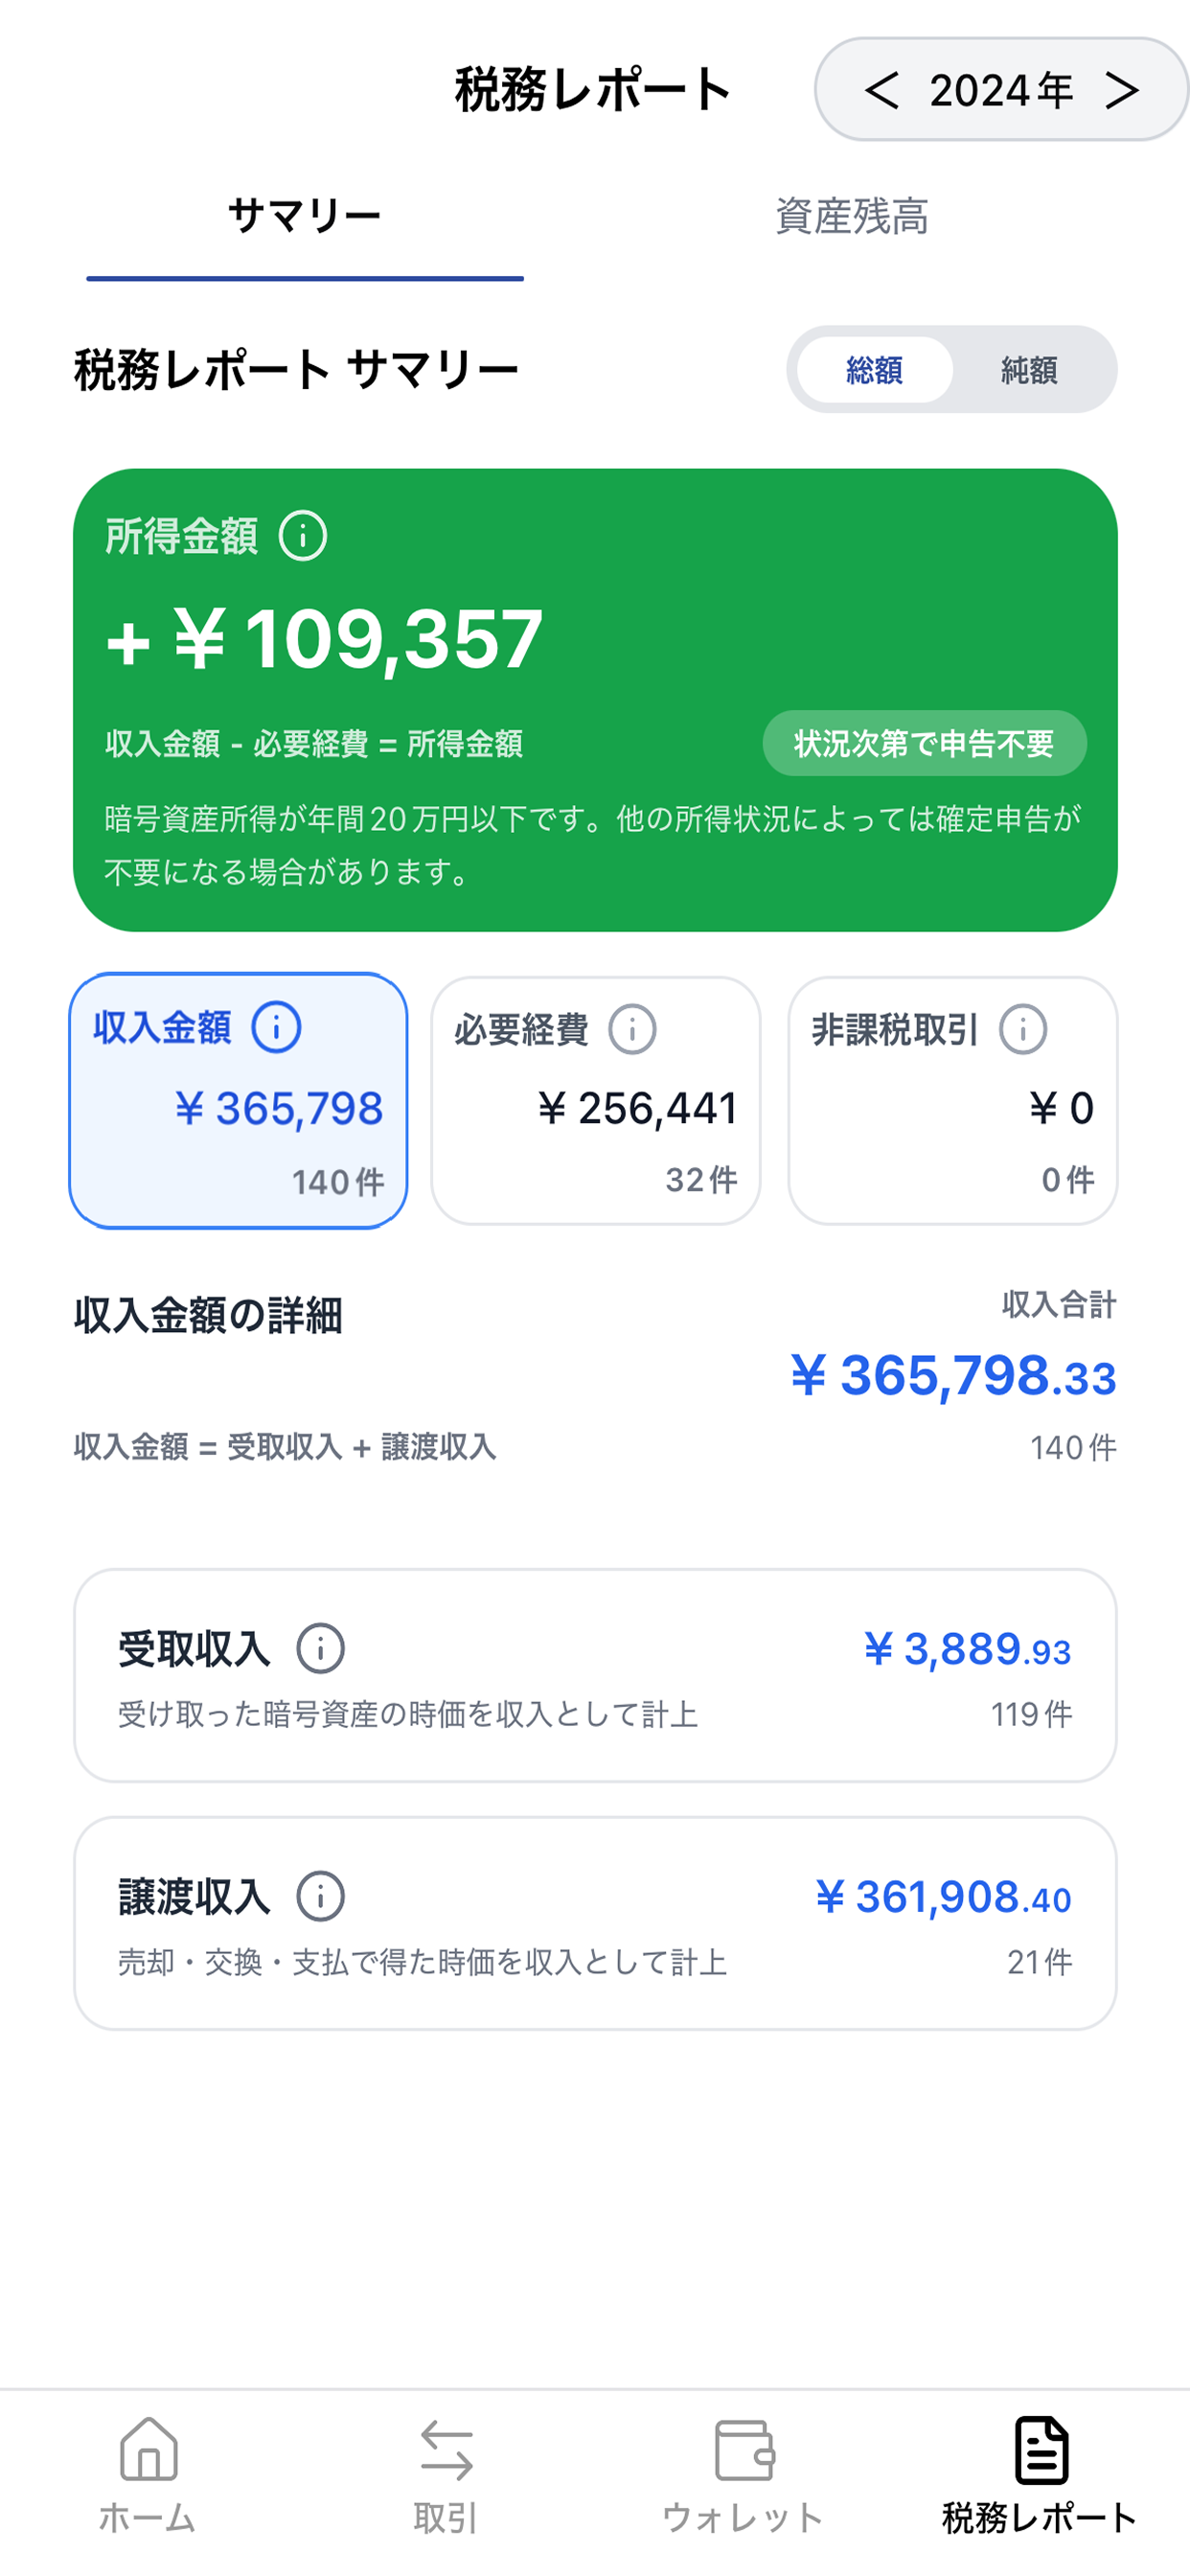Switch view to 純額 (net)
The width and height of the screenshot is (1190, 2576).
point(1029,370)
